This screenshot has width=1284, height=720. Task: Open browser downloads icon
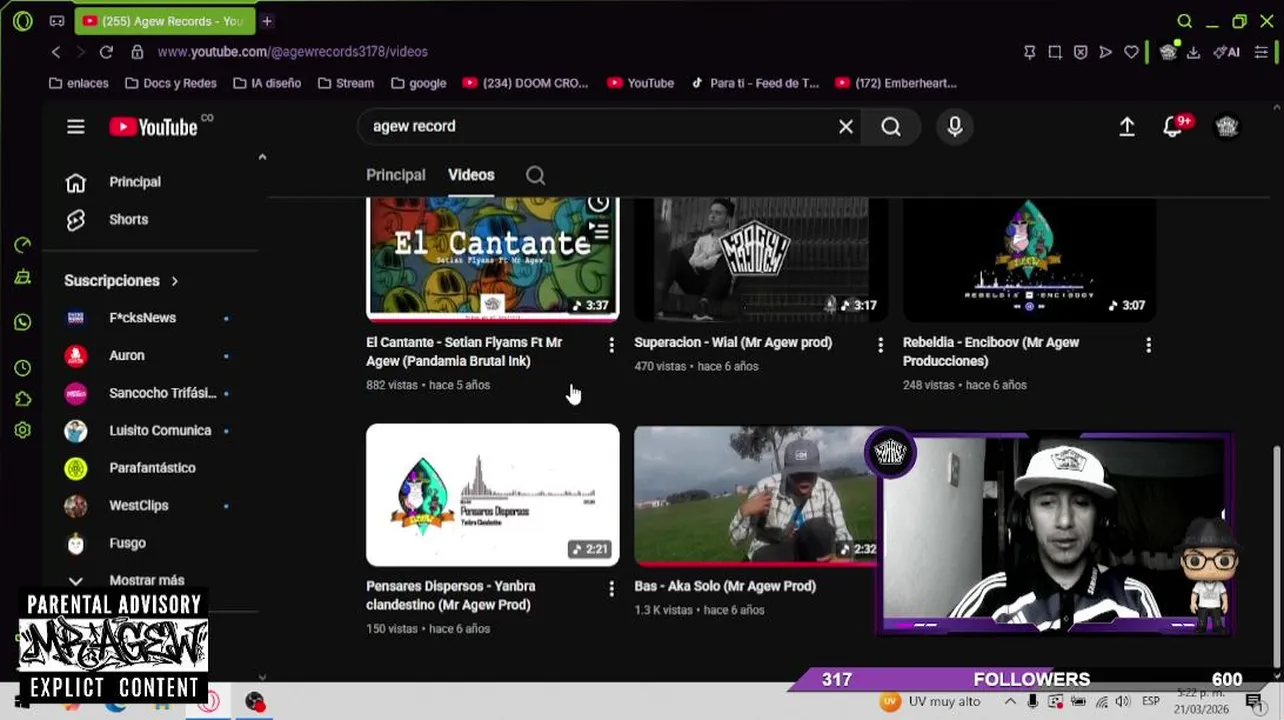pos(1193,52)
